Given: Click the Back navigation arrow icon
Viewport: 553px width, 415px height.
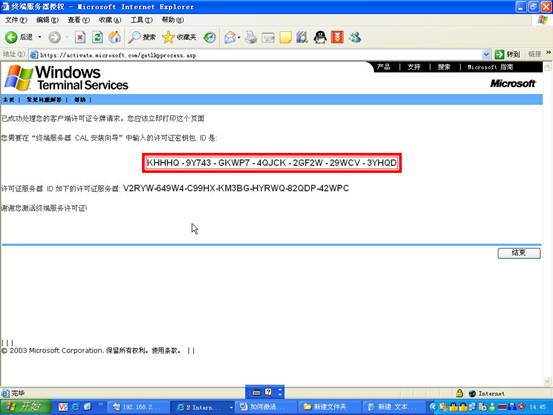Looking at the screenshot, I should coord(11,37).
